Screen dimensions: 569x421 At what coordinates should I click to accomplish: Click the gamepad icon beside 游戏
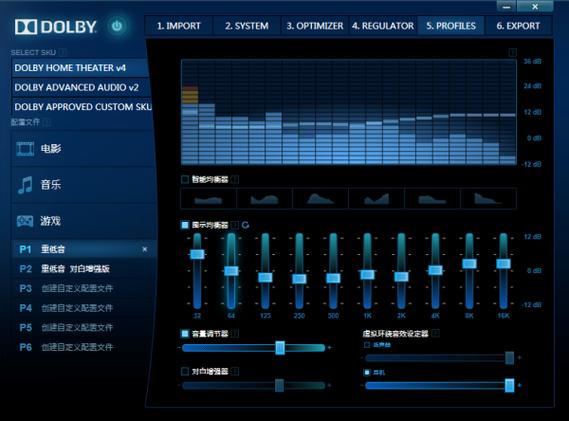point(25,221)
